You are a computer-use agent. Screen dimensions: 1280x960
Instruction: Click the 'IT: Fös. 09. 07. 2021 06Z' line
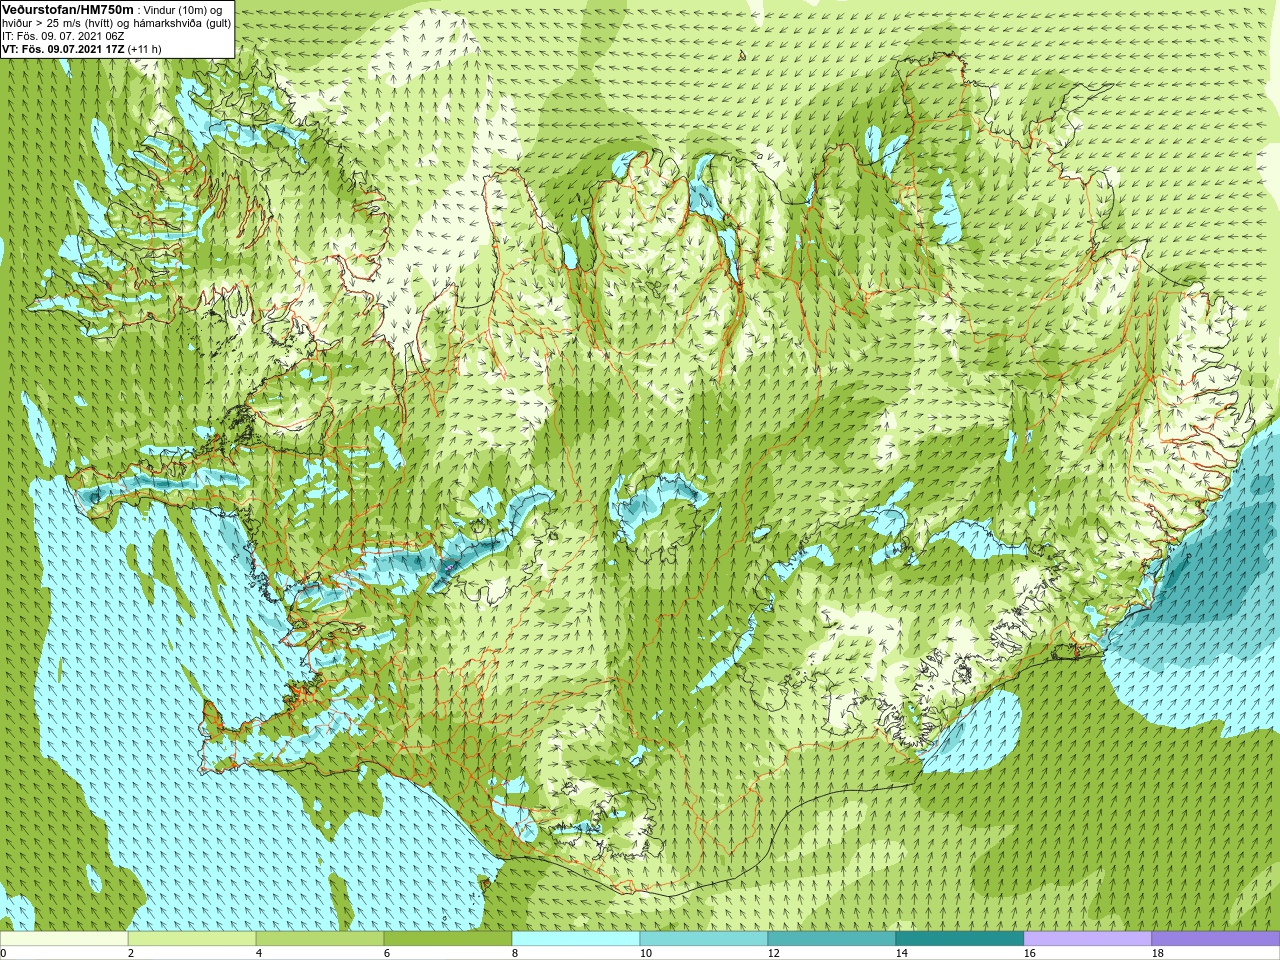(63, 36)
